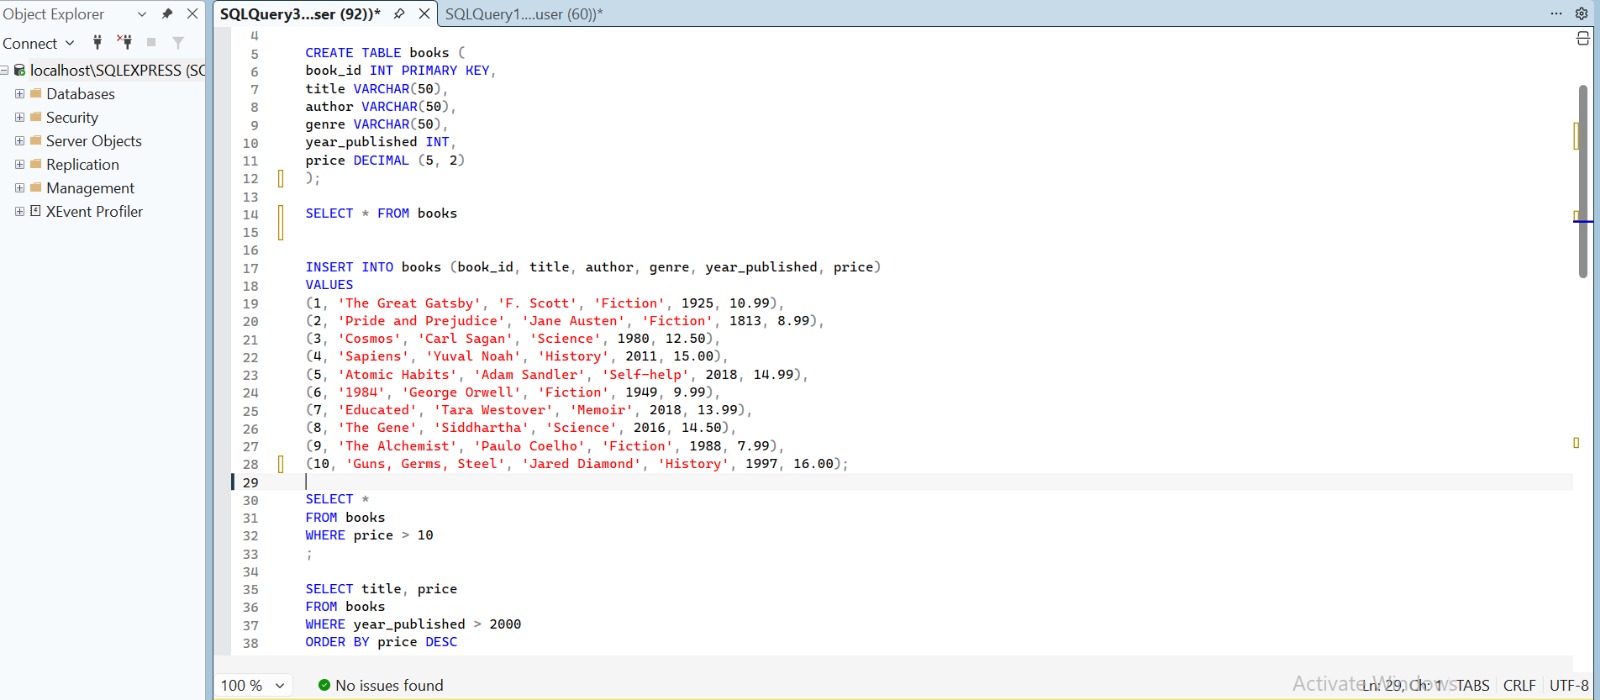The height and width of the screenshot is (700, 1600).
Task: Click 'Tara Westover' string on line 25
Action: point(493,410)
